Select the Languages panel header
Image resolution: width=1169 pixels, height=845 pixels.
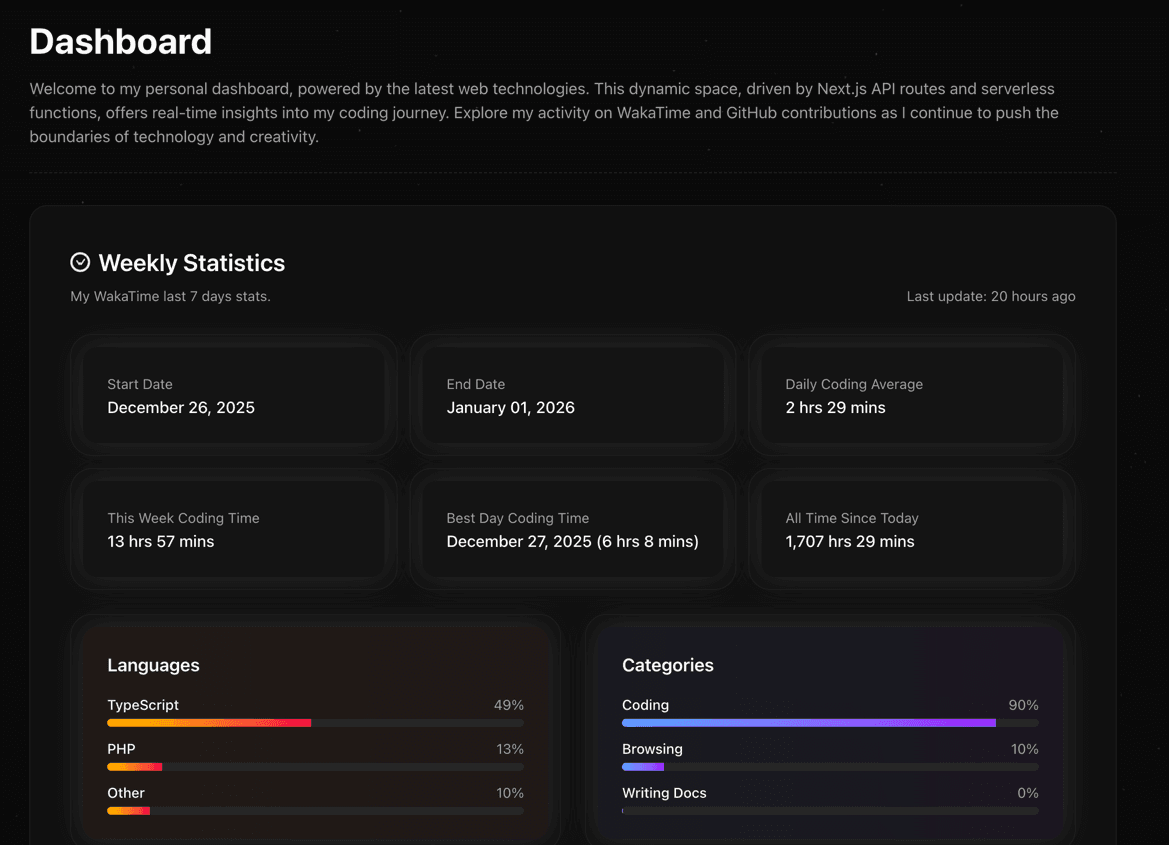[x=153, y=665]
